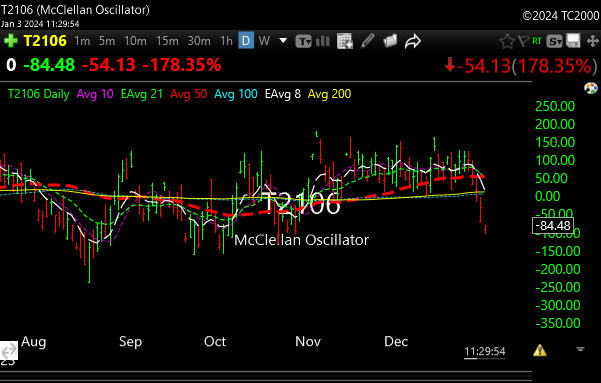Viewport: 601px width, 383px height.
Task: Open the calendar grid add icon
Action: pyautogui.click(x=345, y=41)
